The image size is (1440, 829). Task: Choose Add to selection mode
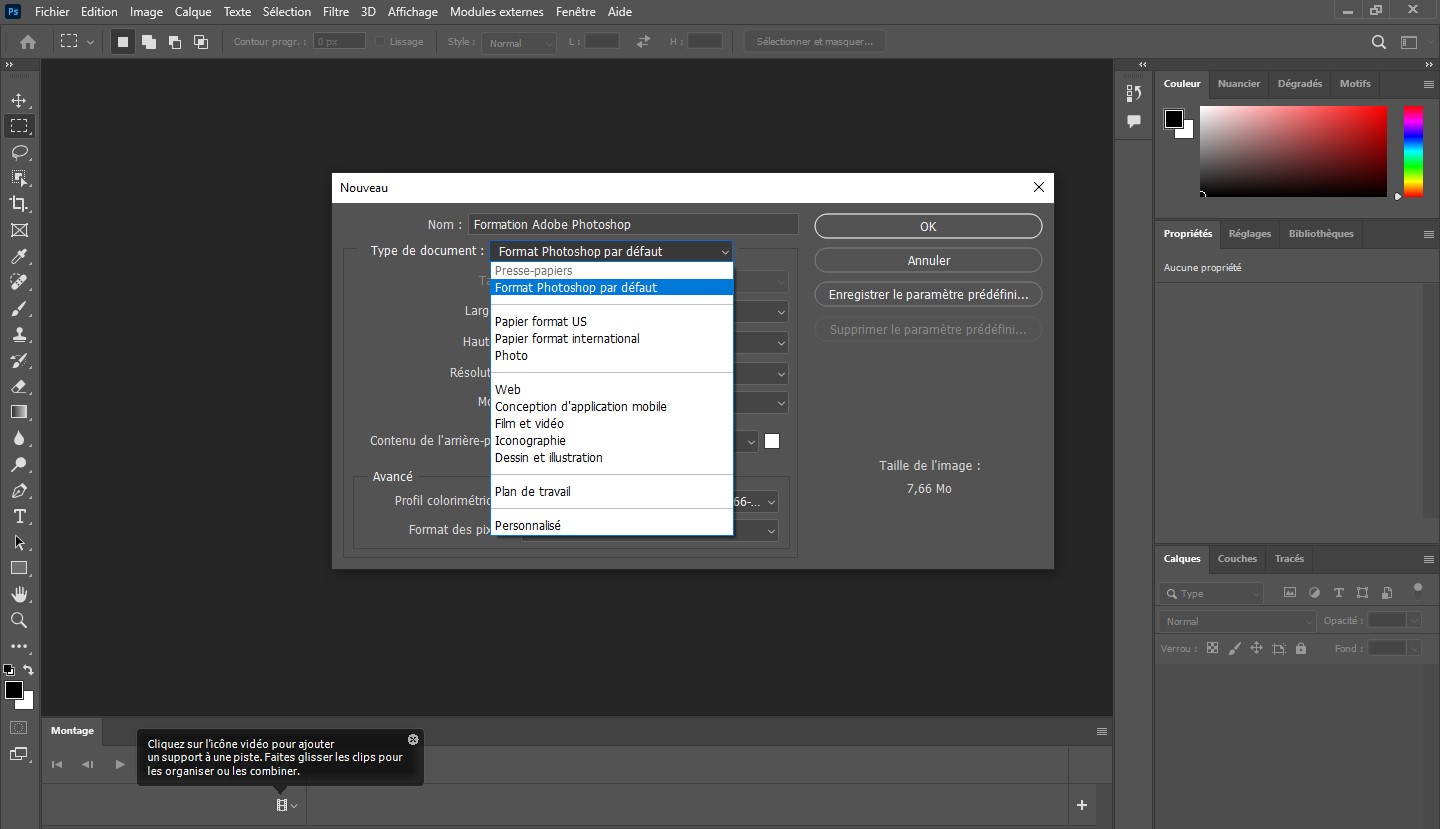[148, 42]
